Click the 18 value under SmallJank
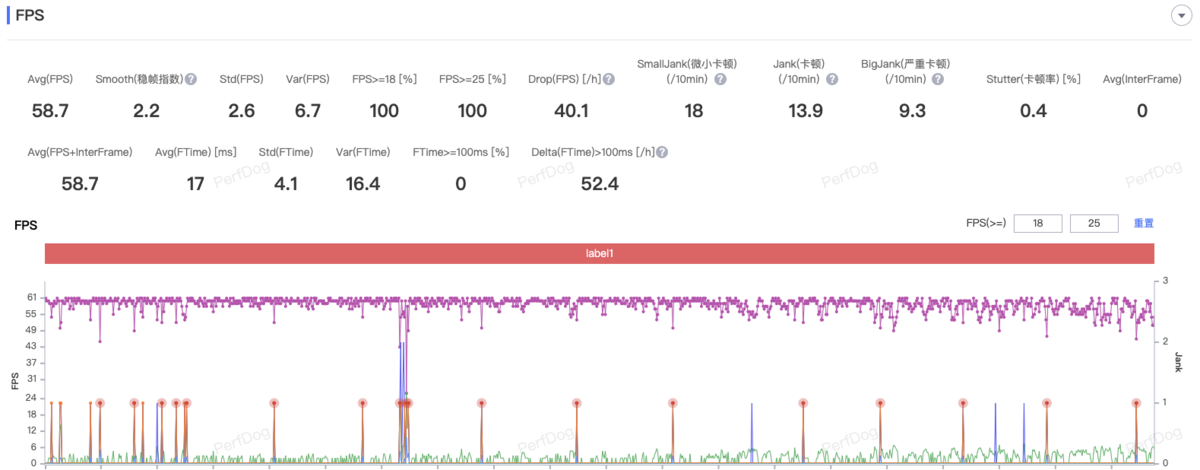The height and width of the screenshot is (470, 1200). point(694,111)
